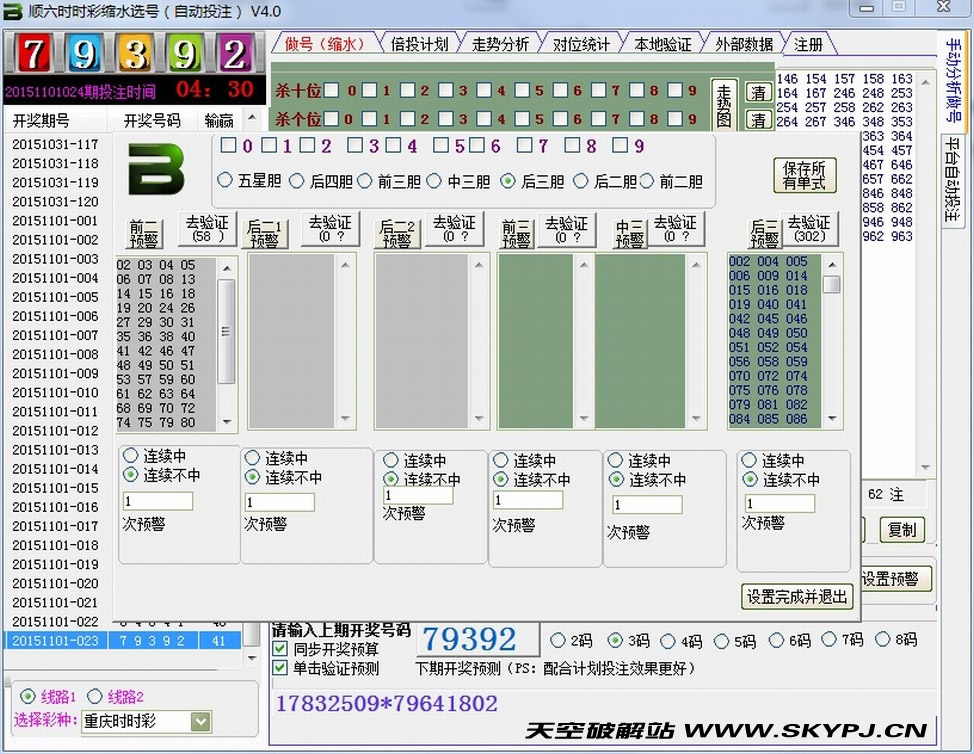Screen dimensions: 974x754
Task: Select draw row 20151101-023 in list
Action: 55,640
